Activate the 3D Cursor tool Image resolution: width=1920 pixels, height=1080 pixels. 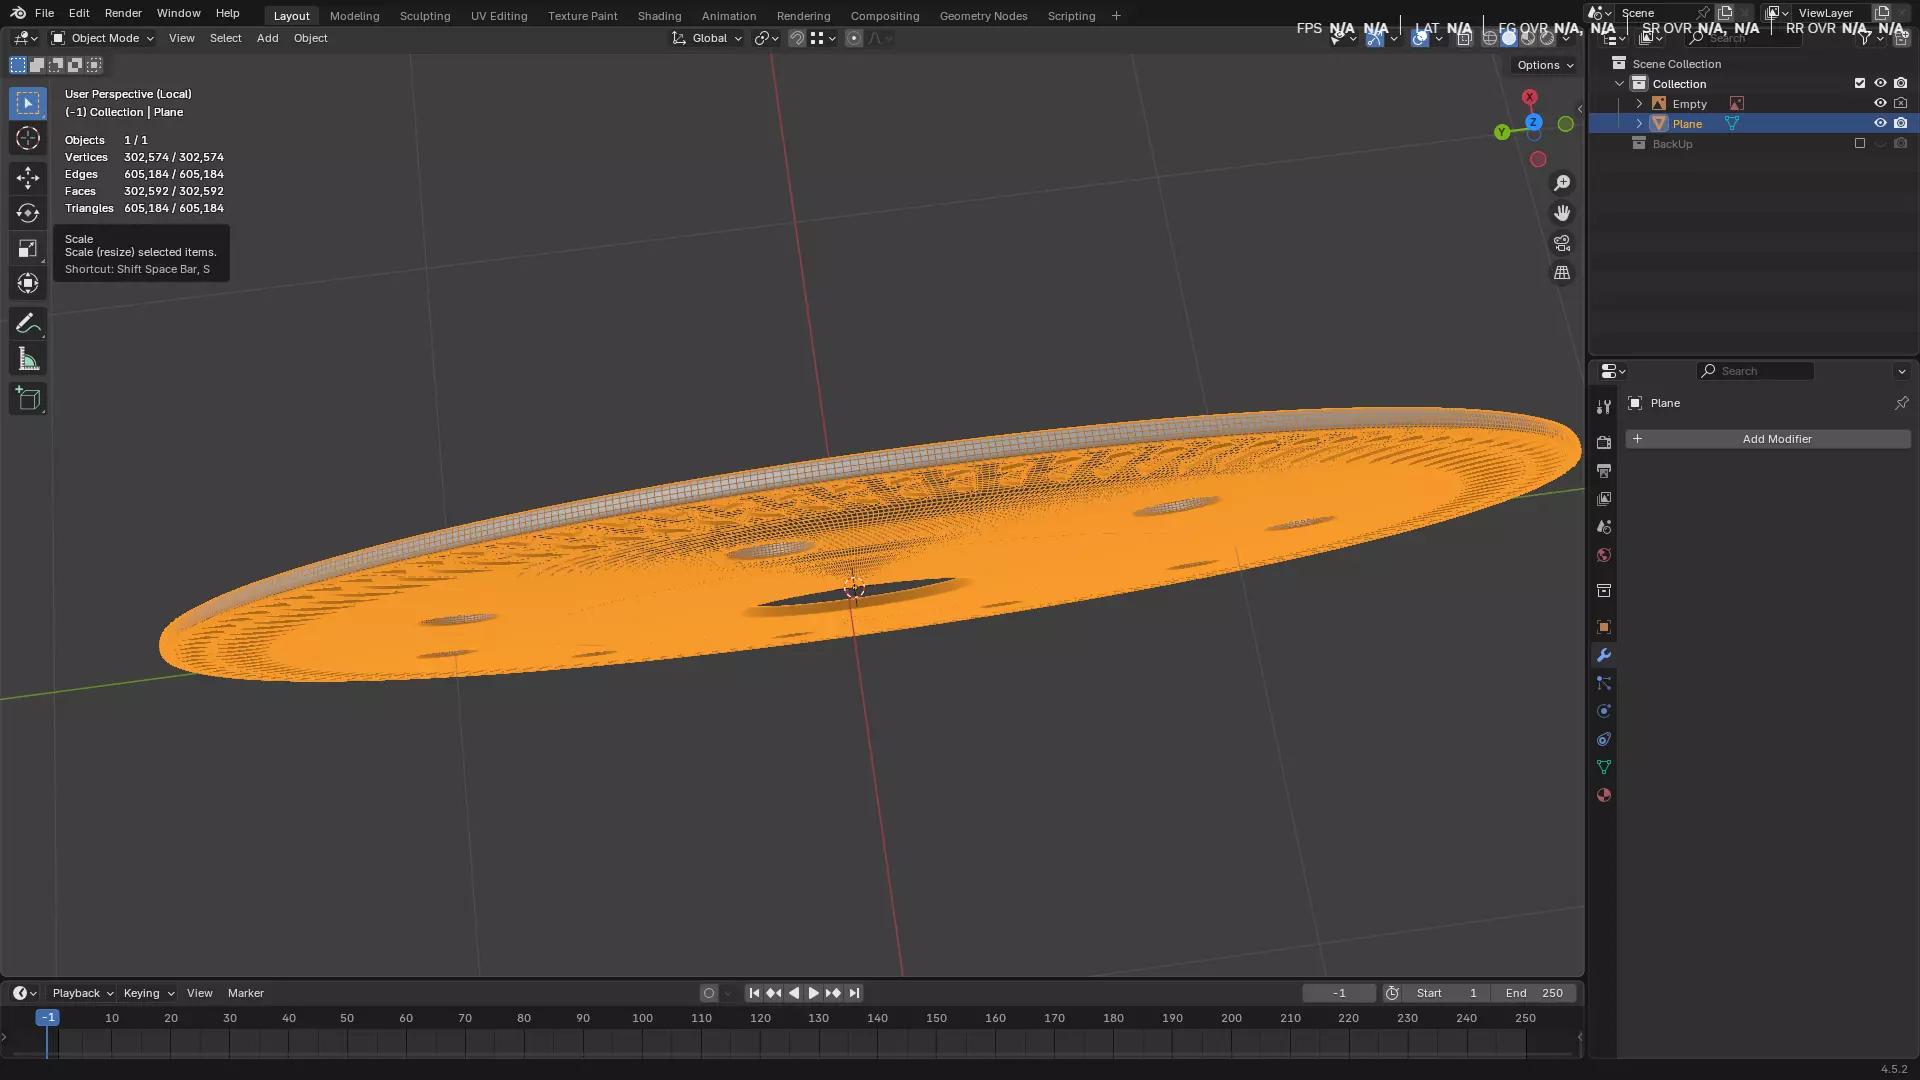click(28, 138)
